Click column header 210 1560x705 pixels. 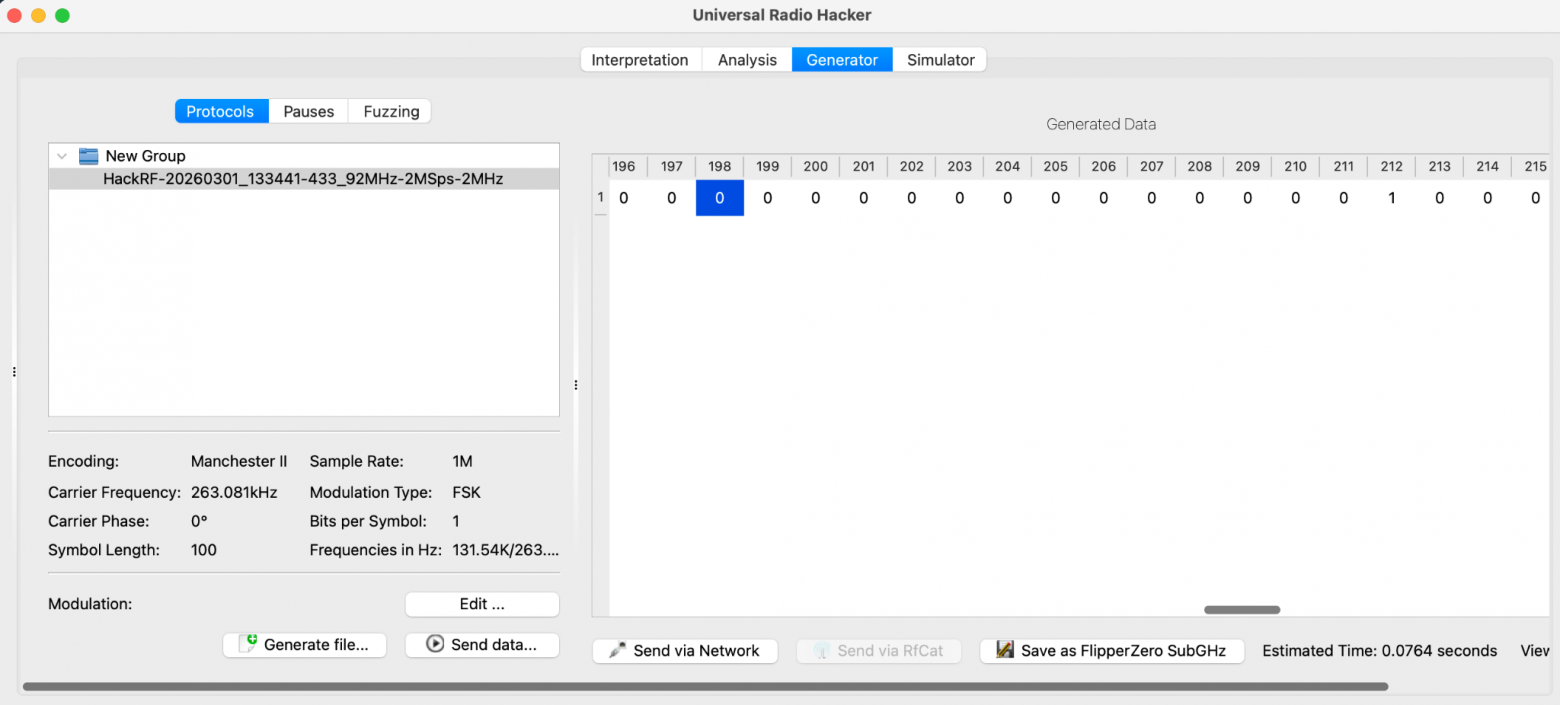[x=1296, y=166]
